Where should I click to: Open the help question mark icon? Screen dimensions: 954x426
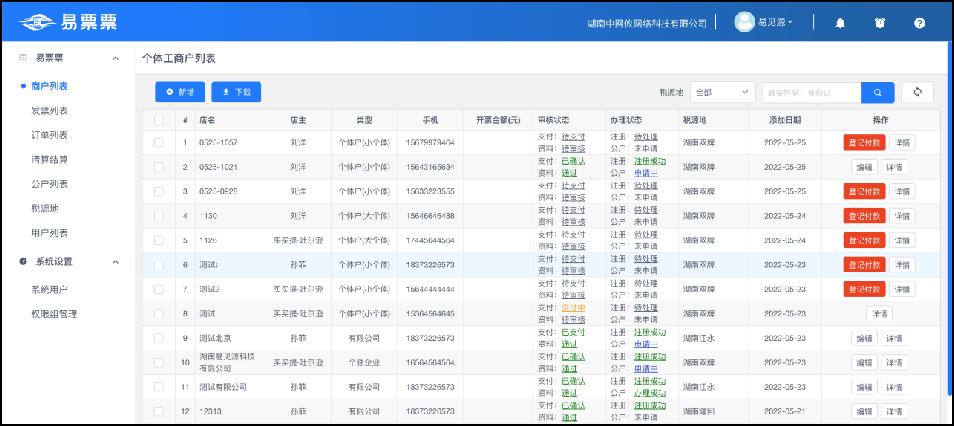pos(919,23)
